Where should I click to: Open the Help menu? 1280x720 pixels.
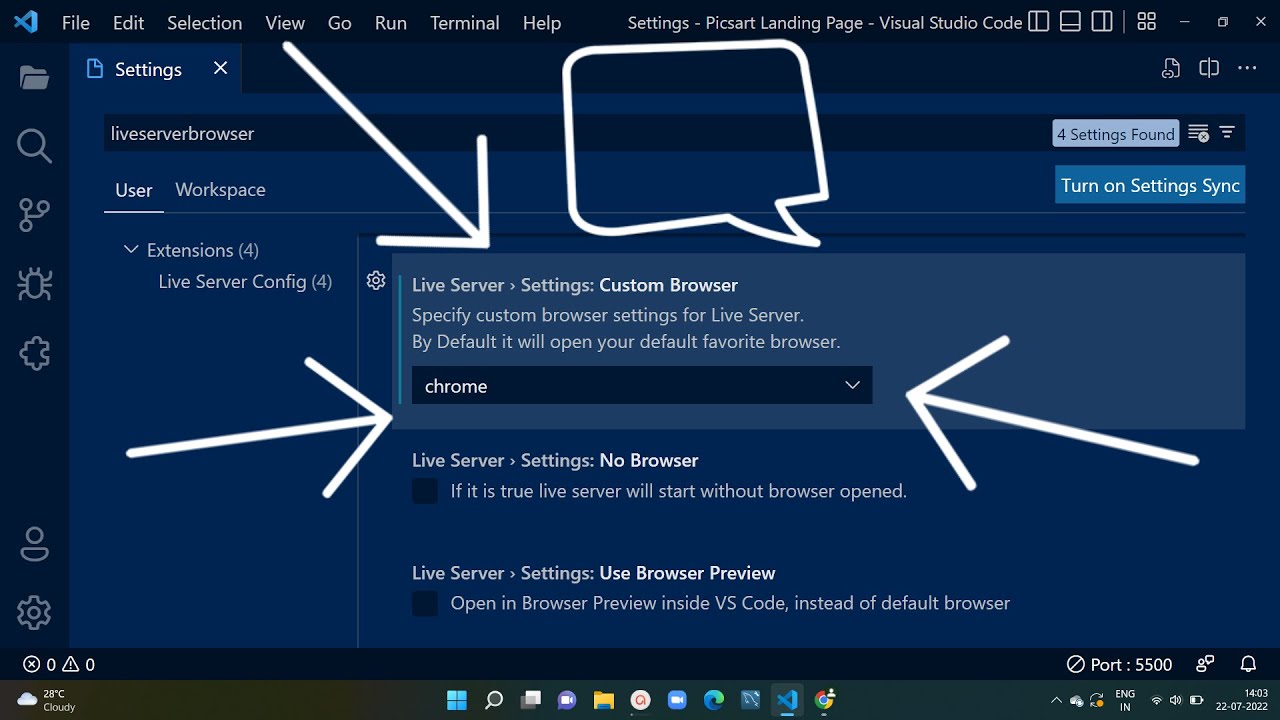pos(542,22)
